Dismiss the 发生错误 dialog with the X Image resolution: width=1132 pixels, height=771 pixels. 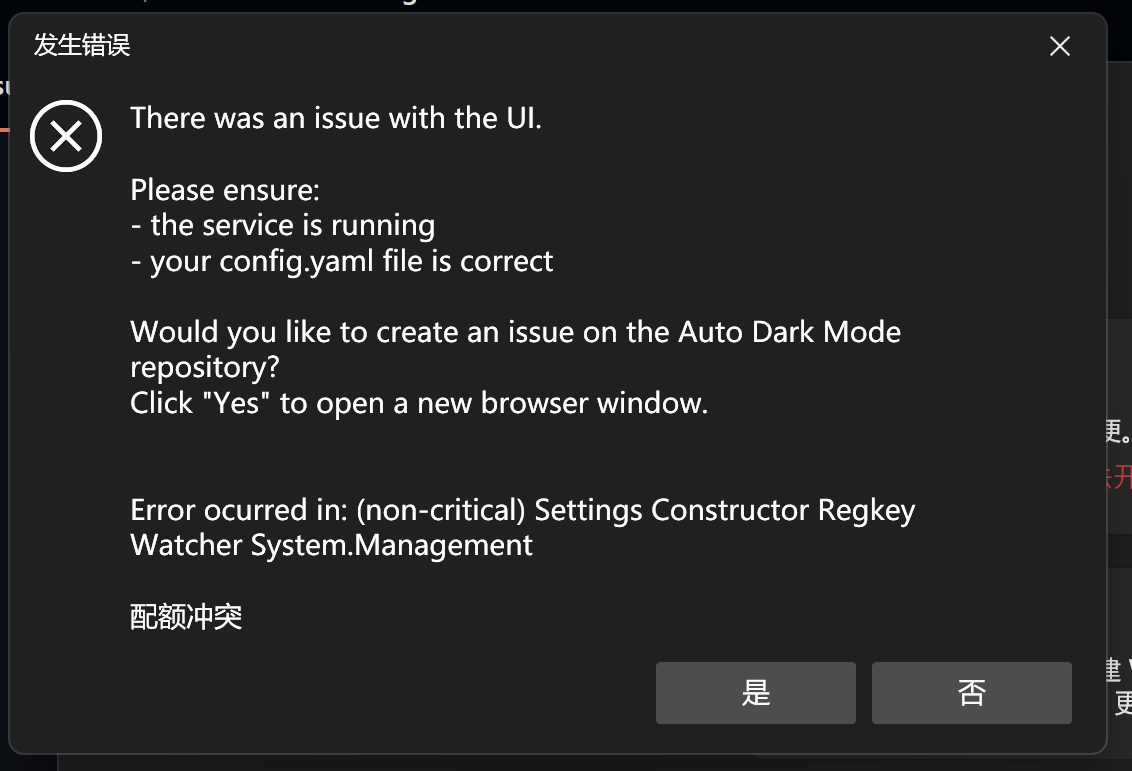1059,46
